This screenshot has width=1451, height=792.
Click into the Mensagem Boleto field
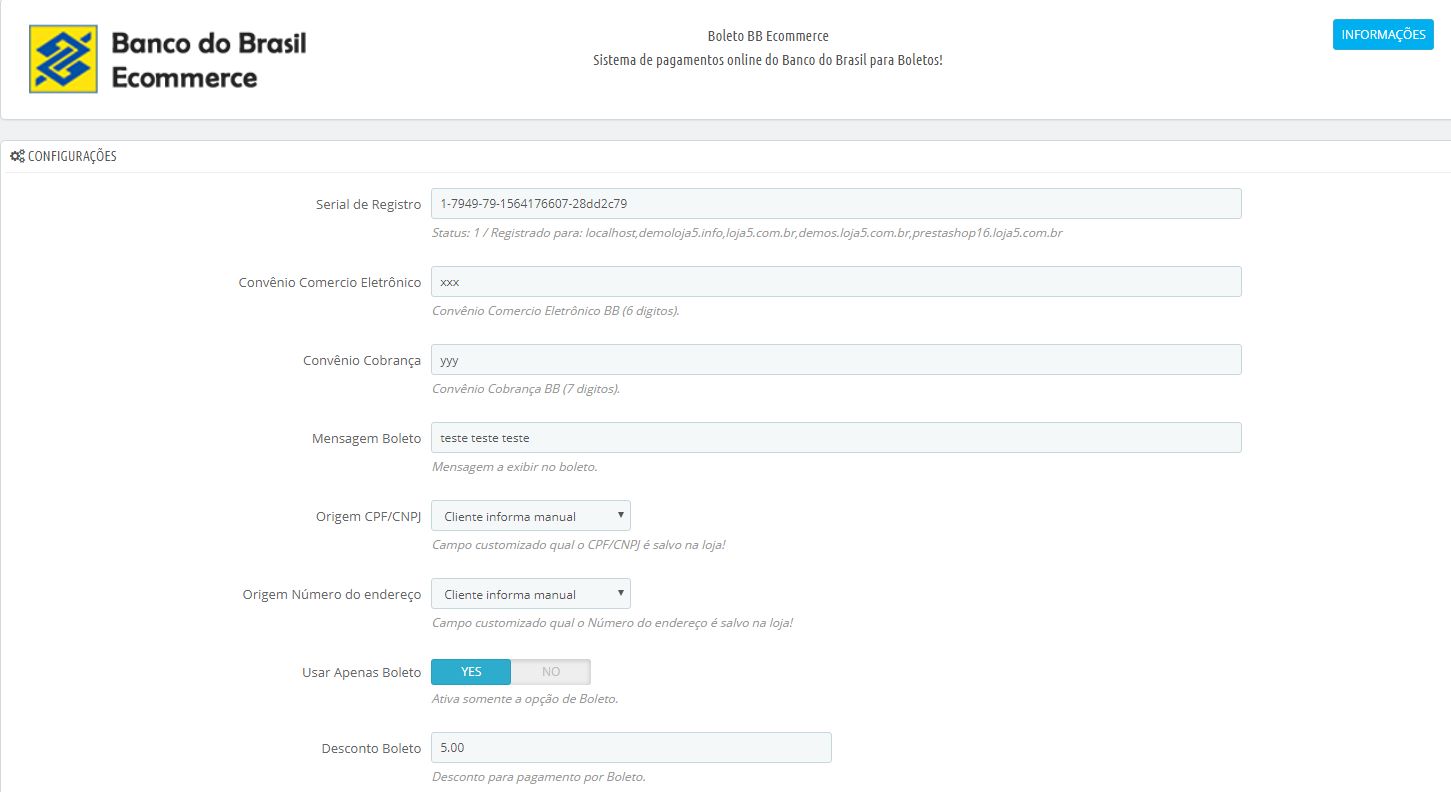[x=835, y=438]
